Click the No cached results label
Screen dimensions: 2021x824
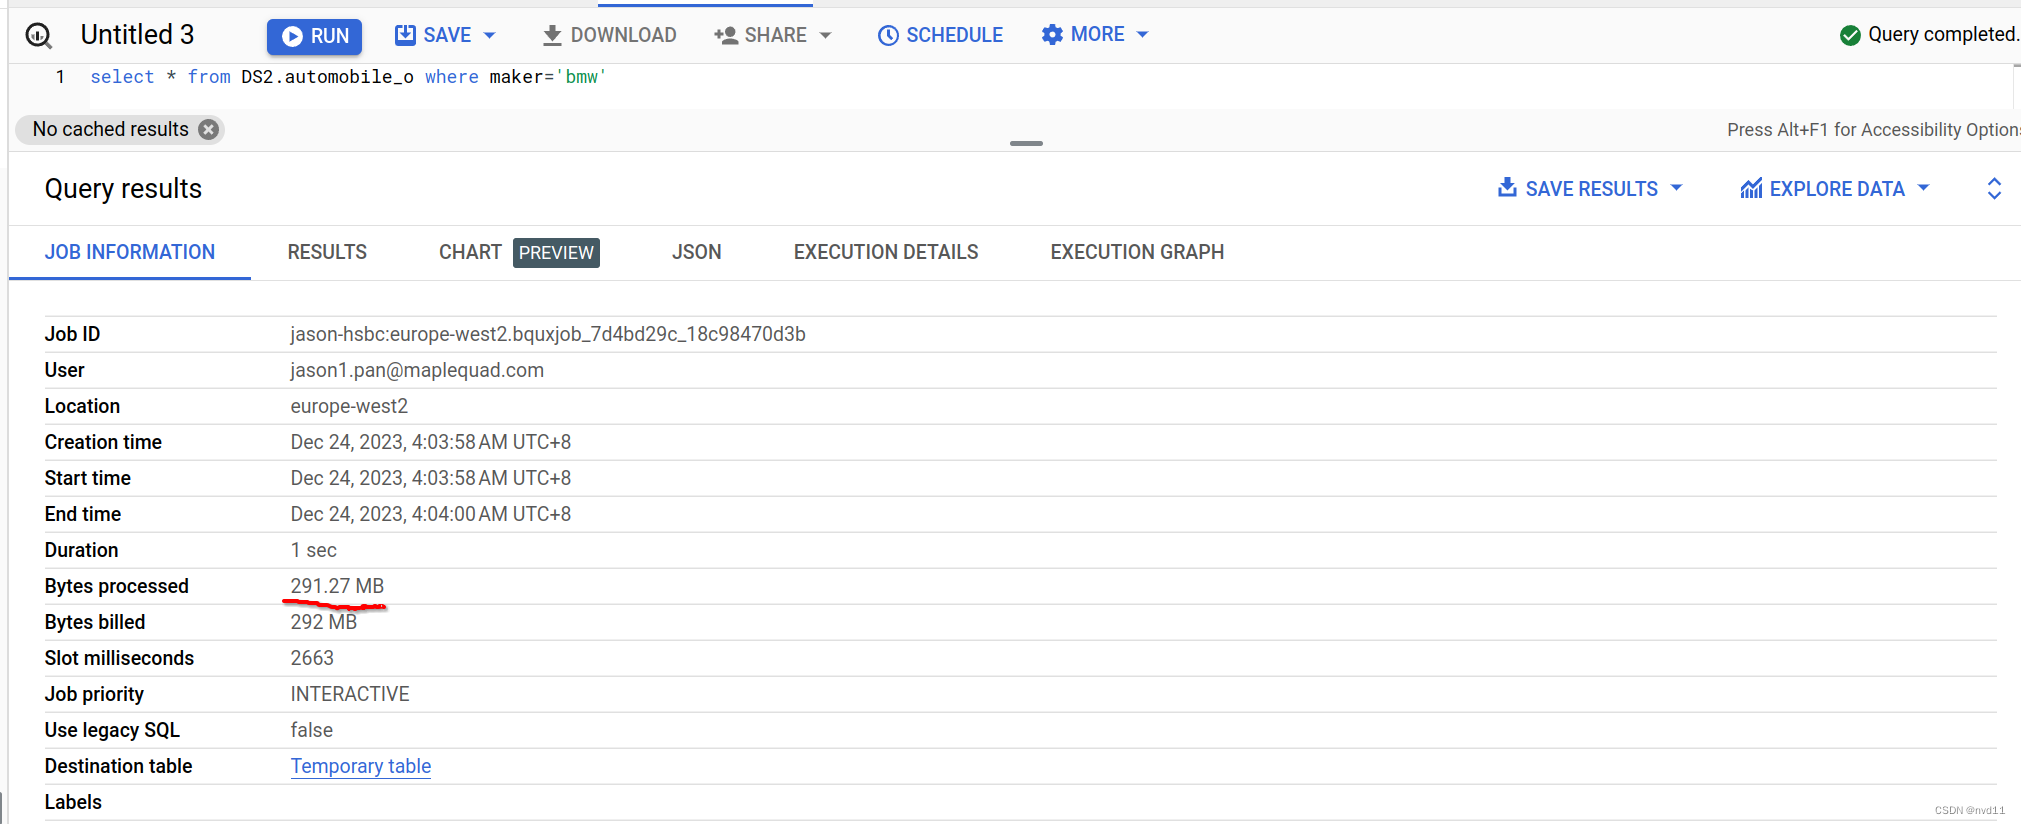(110, 129)
